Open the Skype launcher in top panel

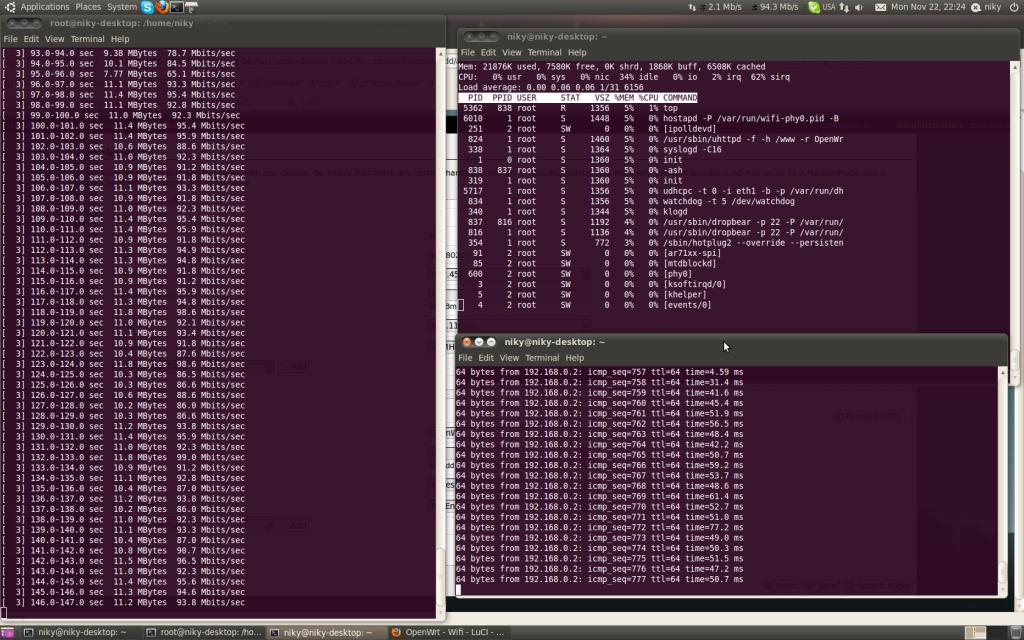(x=147, y=7)
